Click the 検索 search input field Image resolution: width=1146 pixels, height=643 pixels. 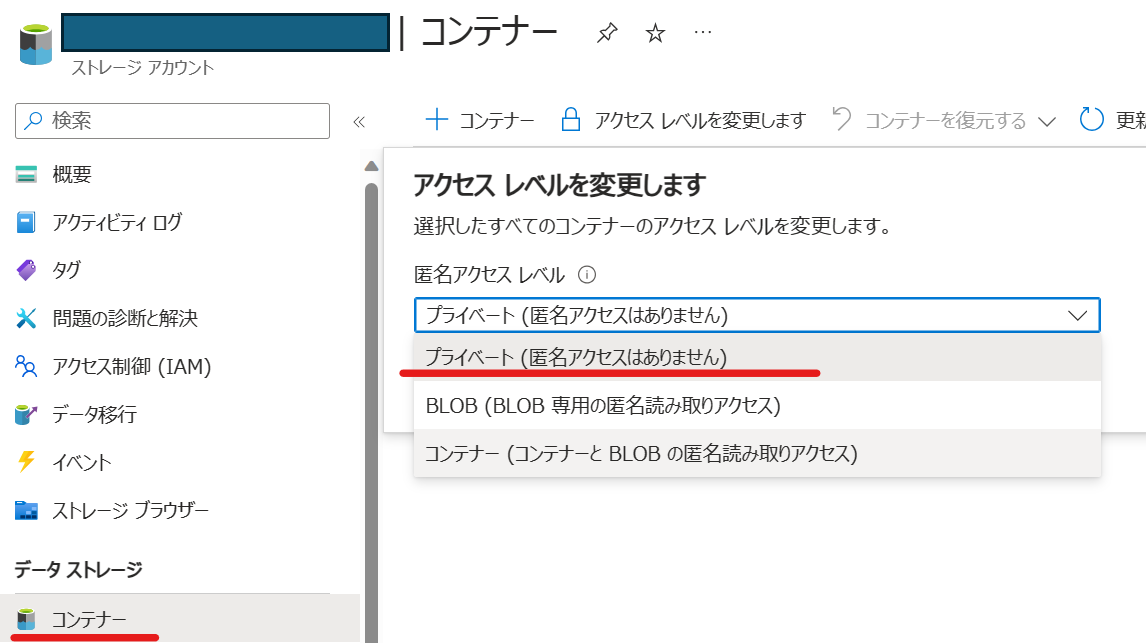172,121
